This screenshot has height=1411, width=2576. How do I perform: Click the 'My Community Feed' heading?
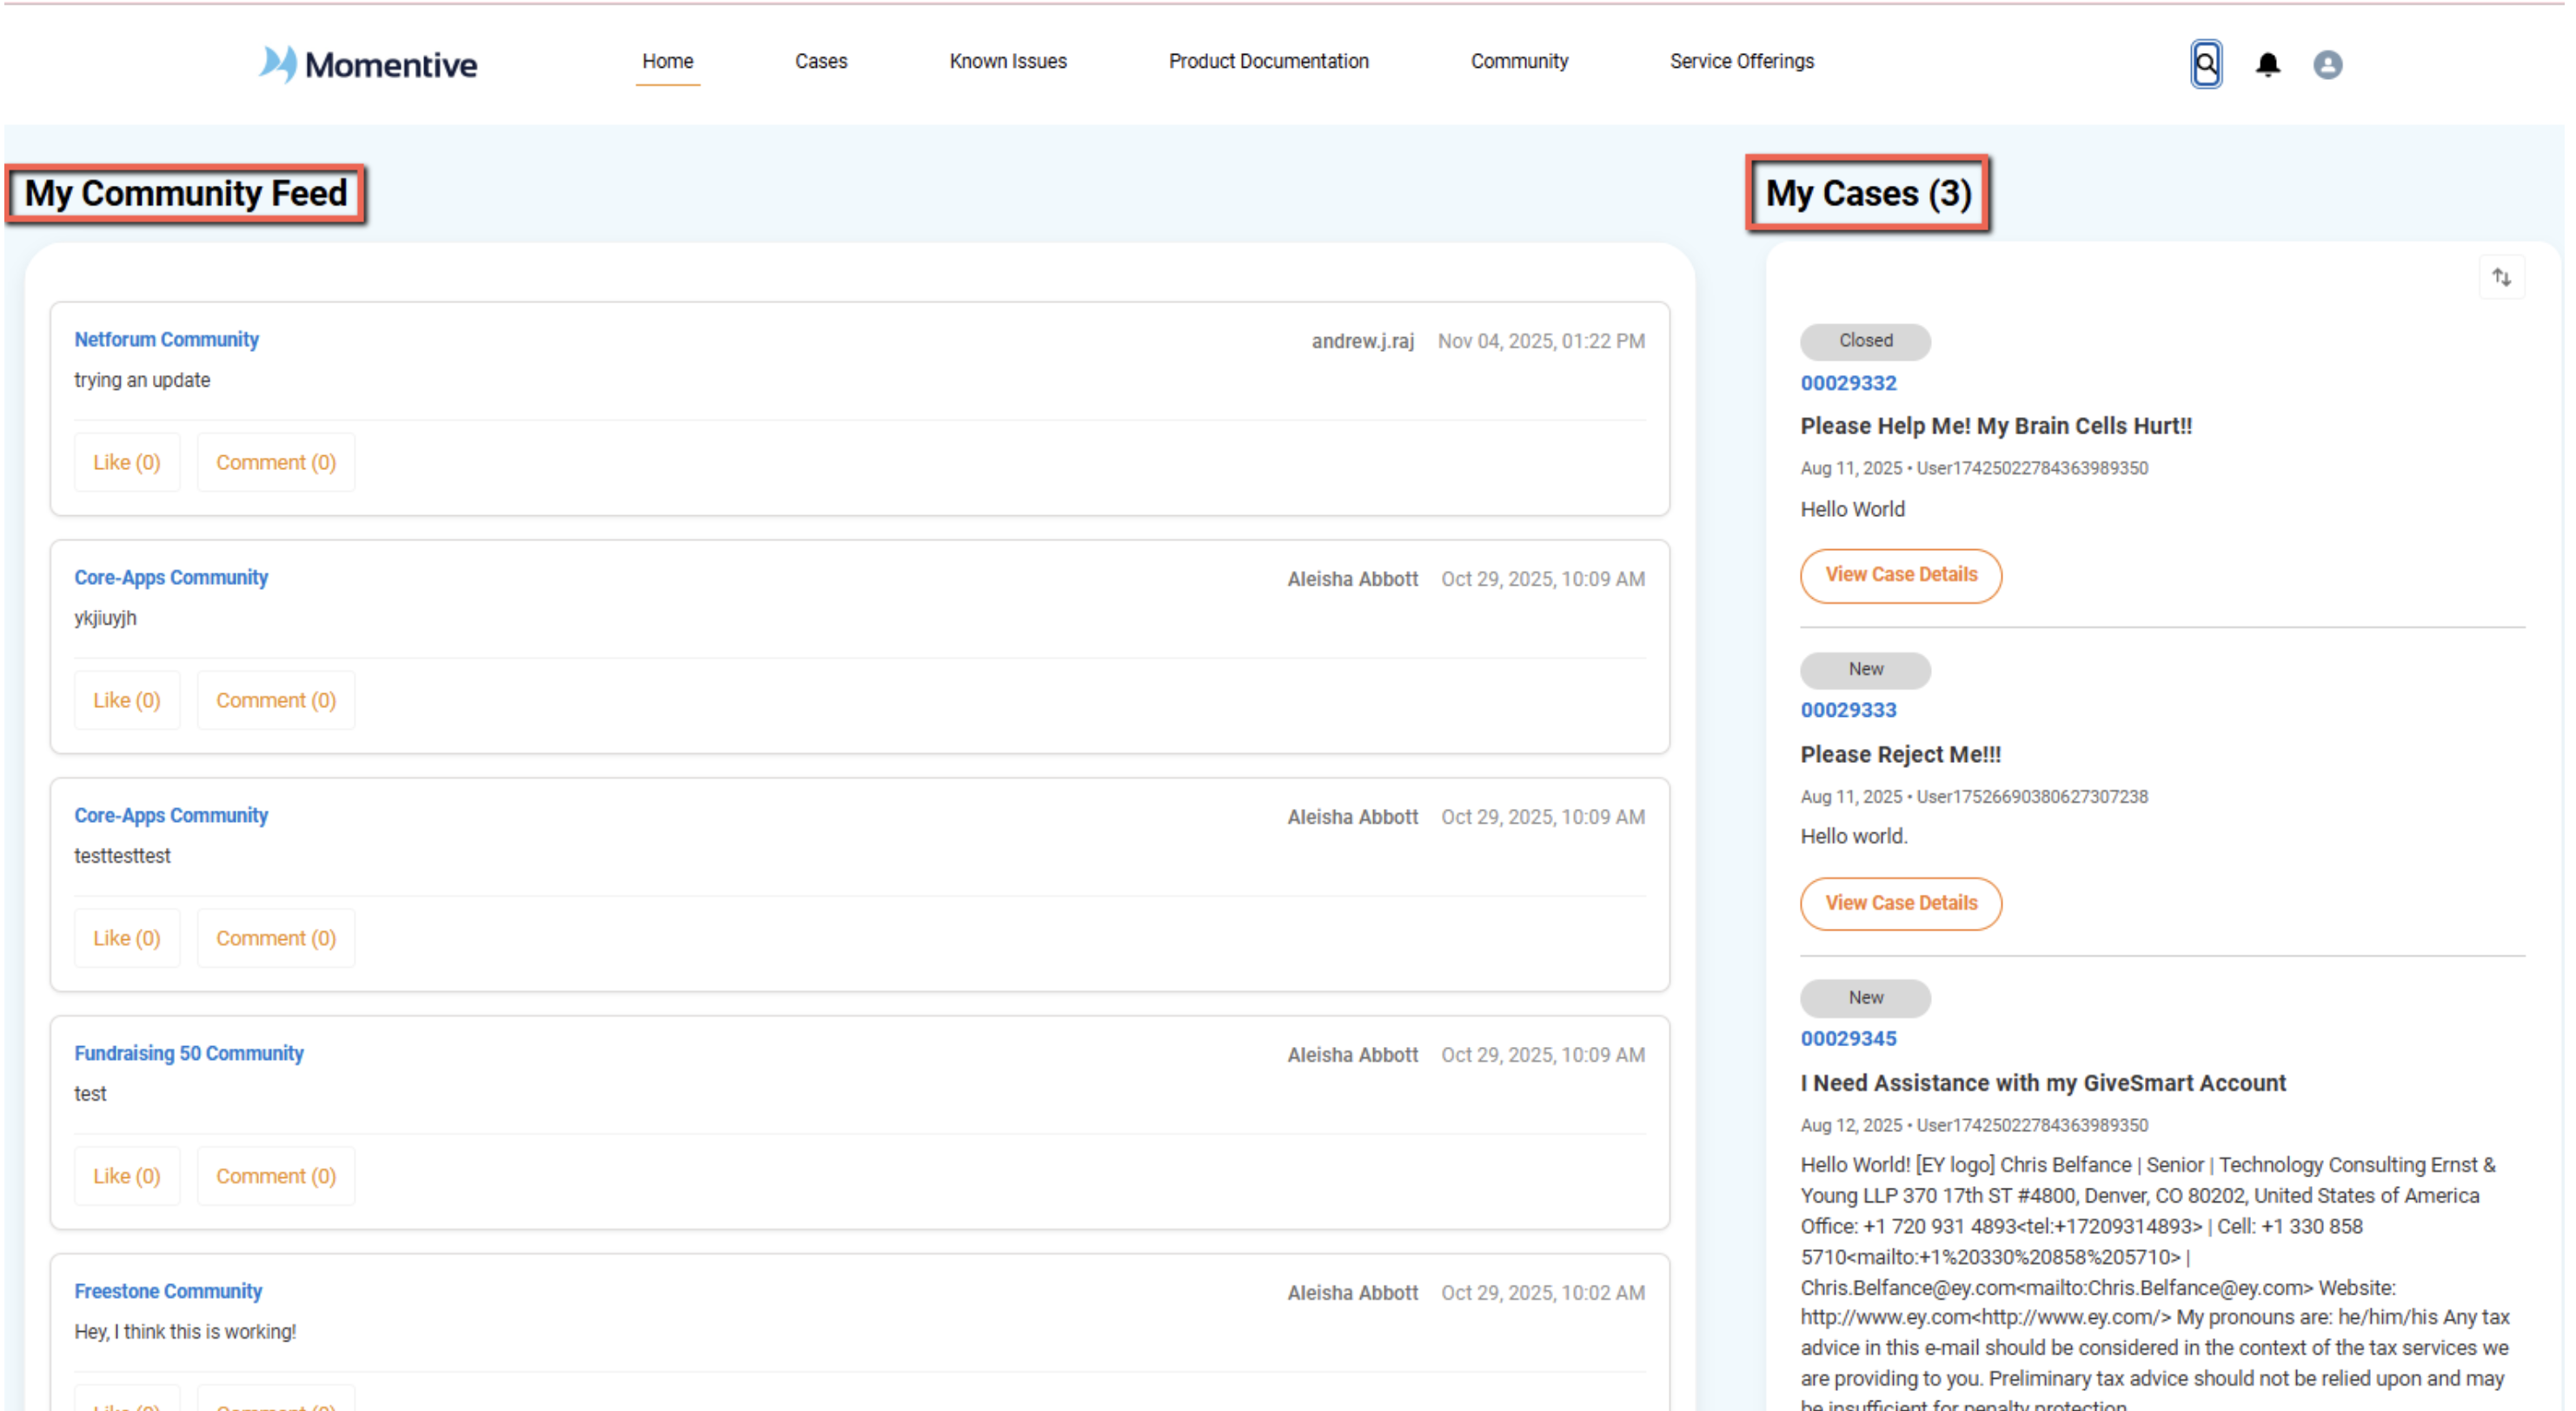point(186,193)
